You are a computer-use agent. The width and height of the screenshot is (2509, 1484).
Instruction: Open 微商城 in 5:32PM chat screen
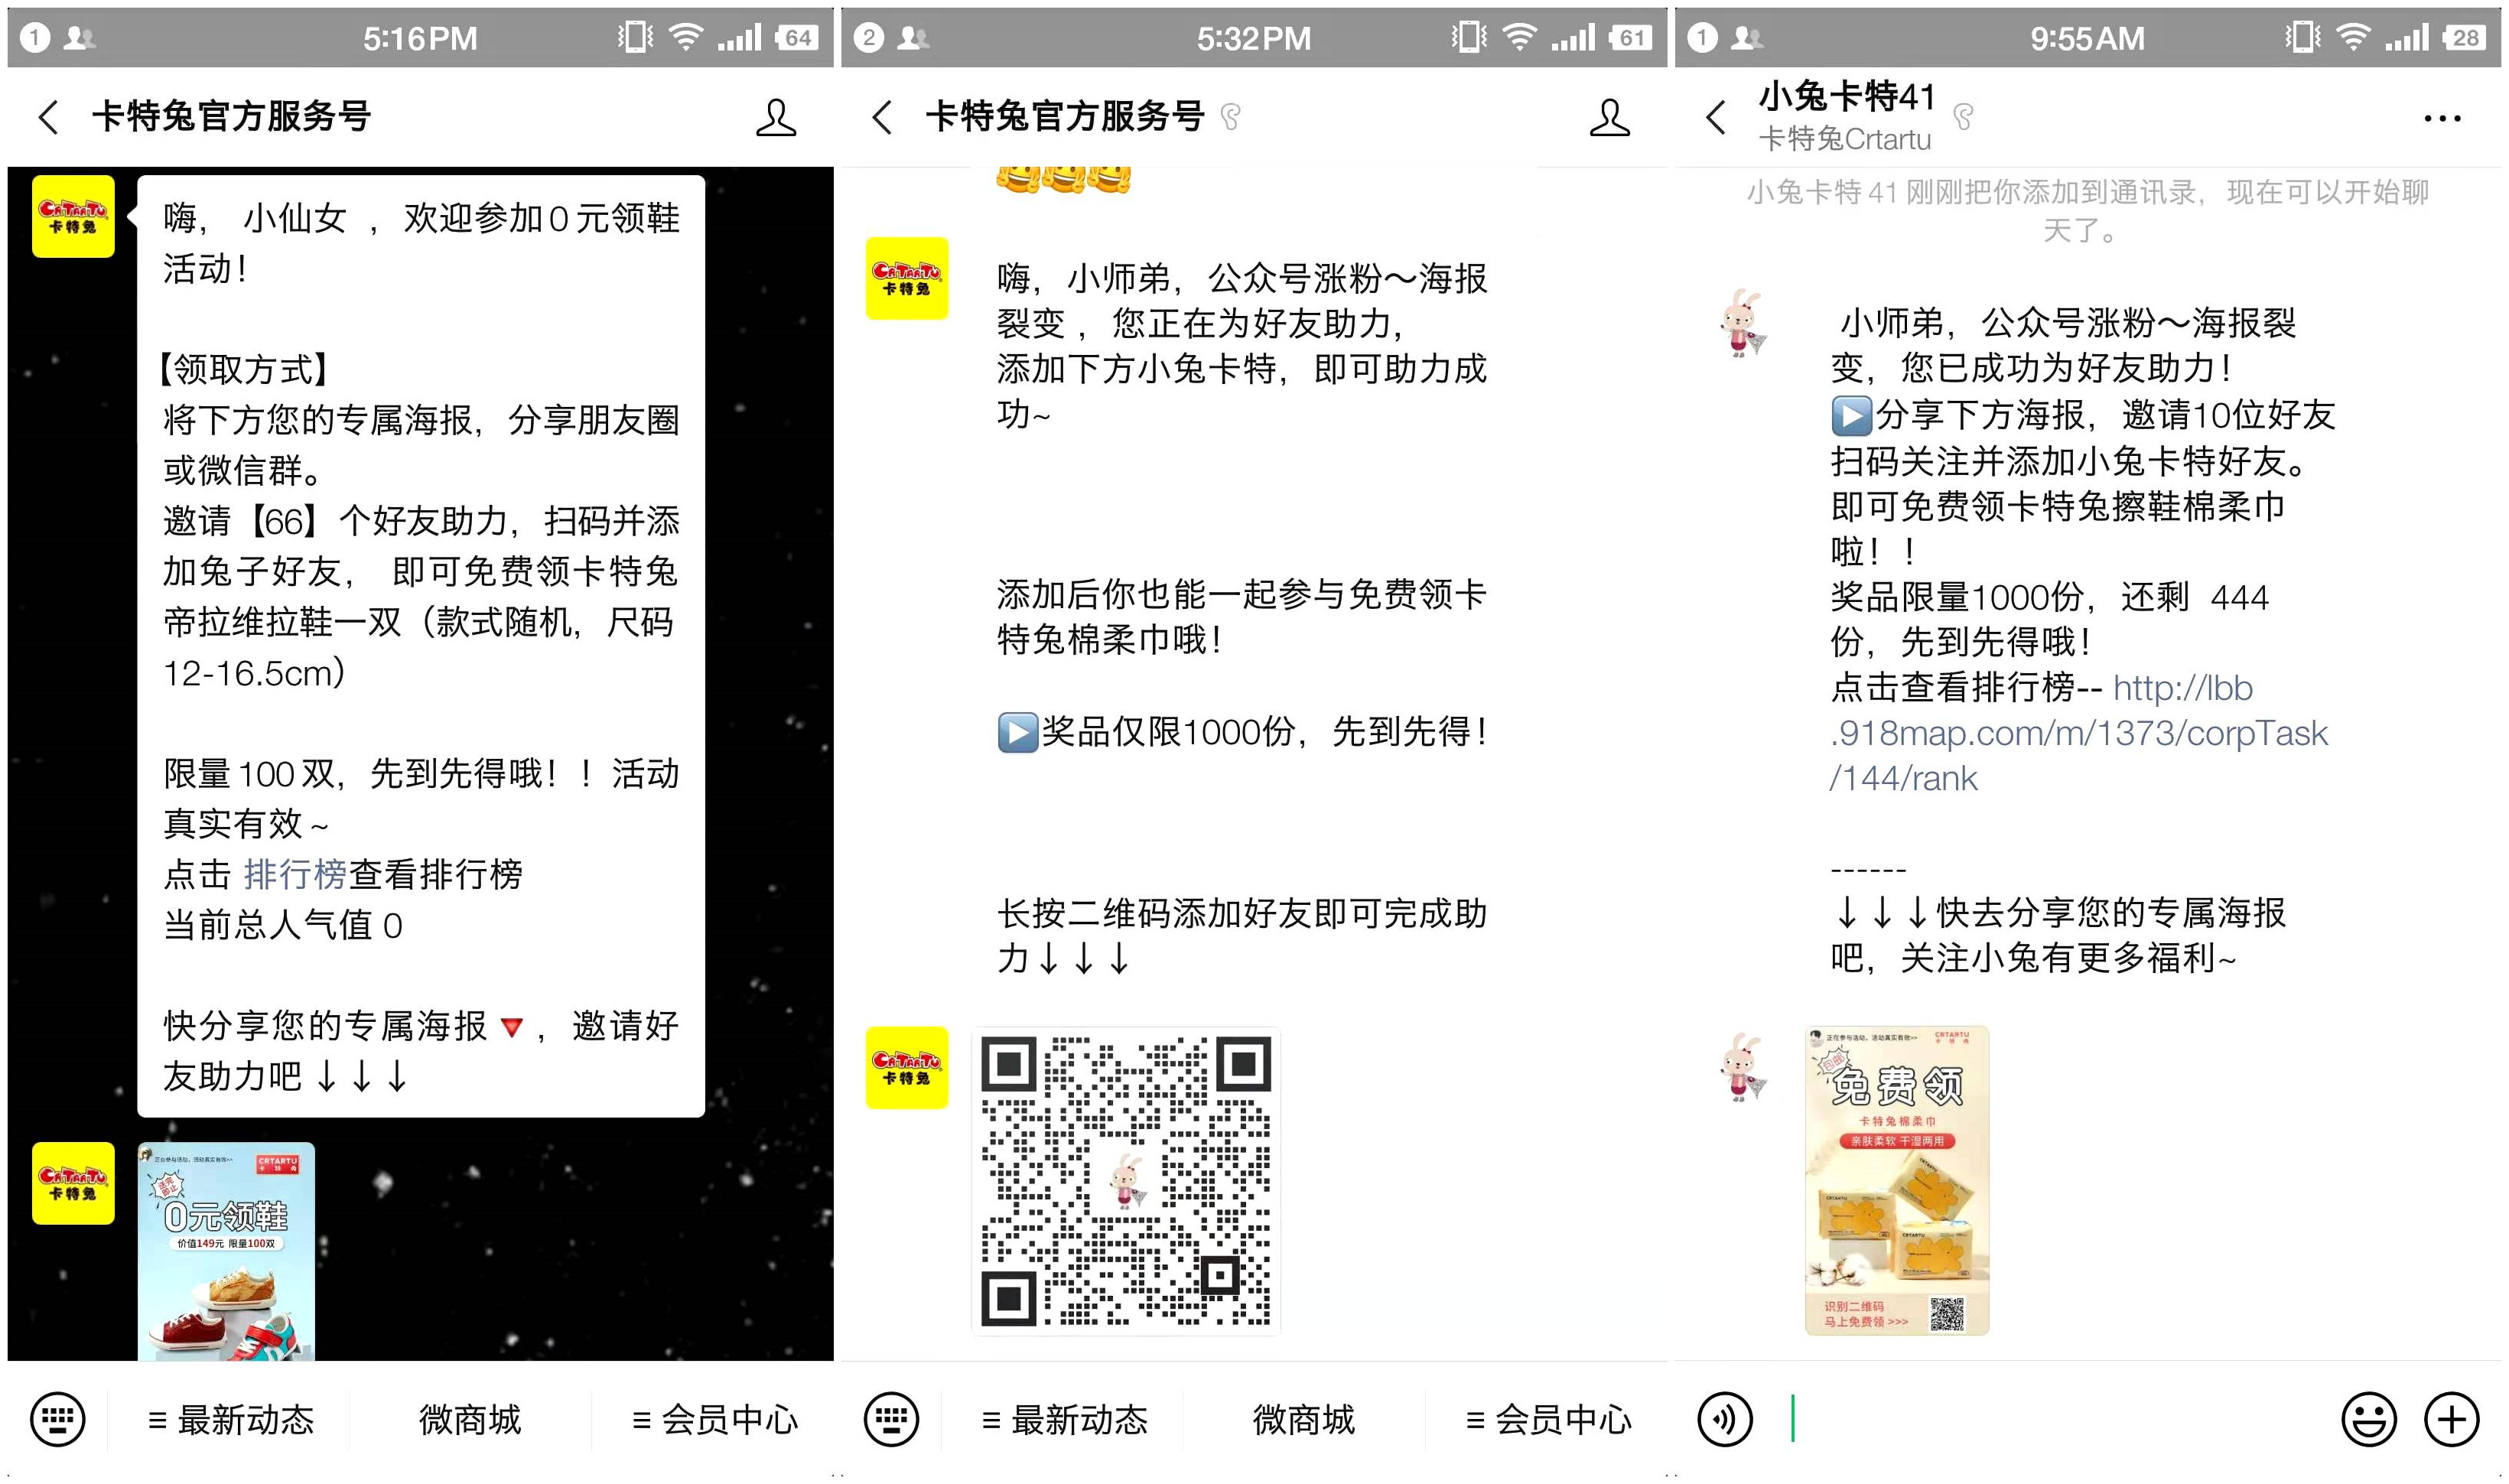tap(1304, 1419)
